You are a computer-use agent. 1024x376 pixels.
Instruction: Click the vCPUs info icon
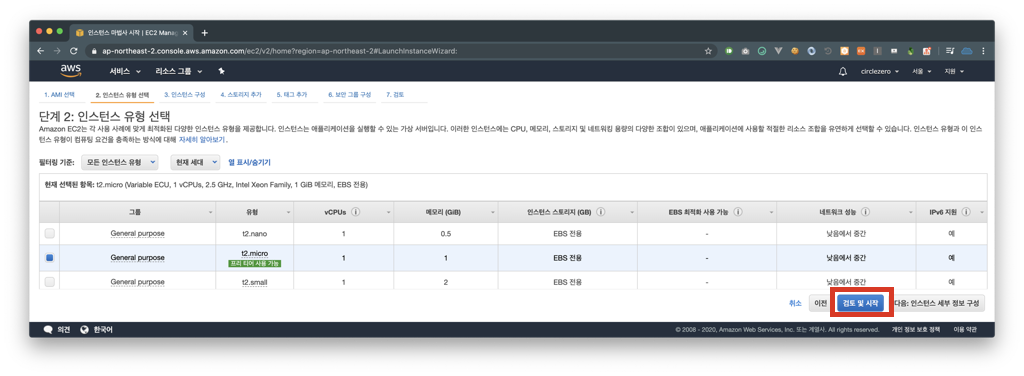click(355, 212)
